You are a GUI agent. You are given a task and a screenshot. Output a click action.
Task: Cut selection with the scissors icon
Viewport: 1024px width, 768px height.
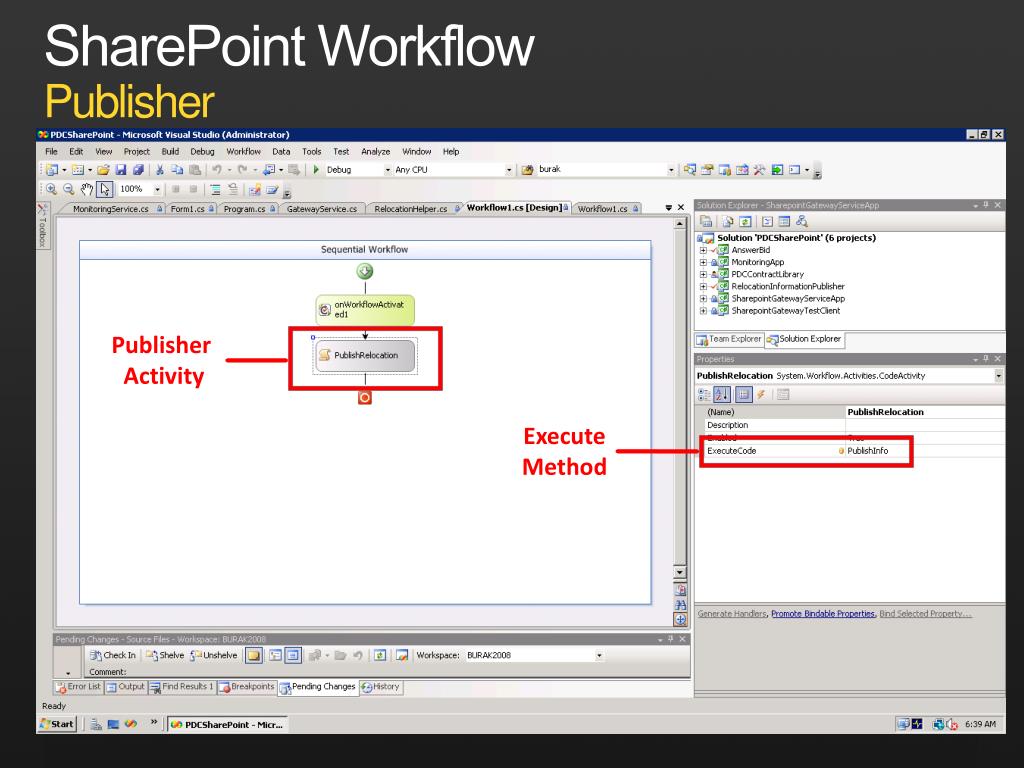[159, 170]
